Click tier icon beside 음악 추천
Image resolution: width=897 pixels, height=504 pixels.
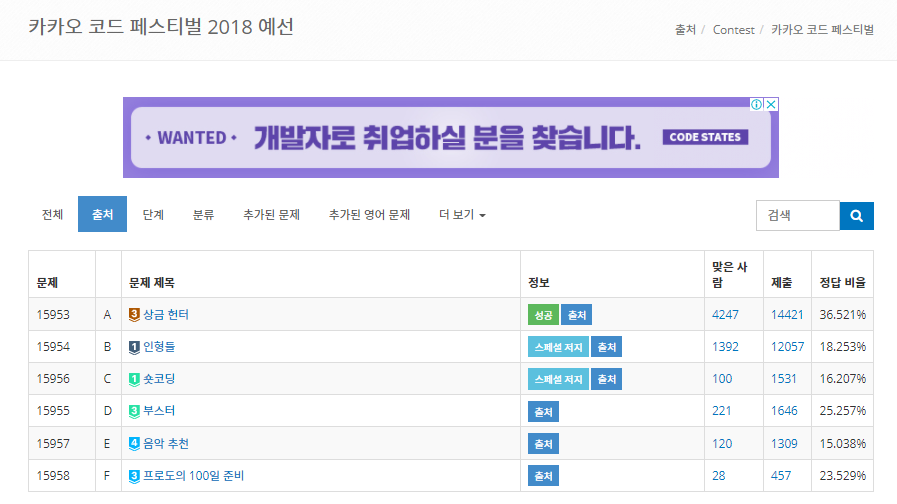[x=134, y=444]
